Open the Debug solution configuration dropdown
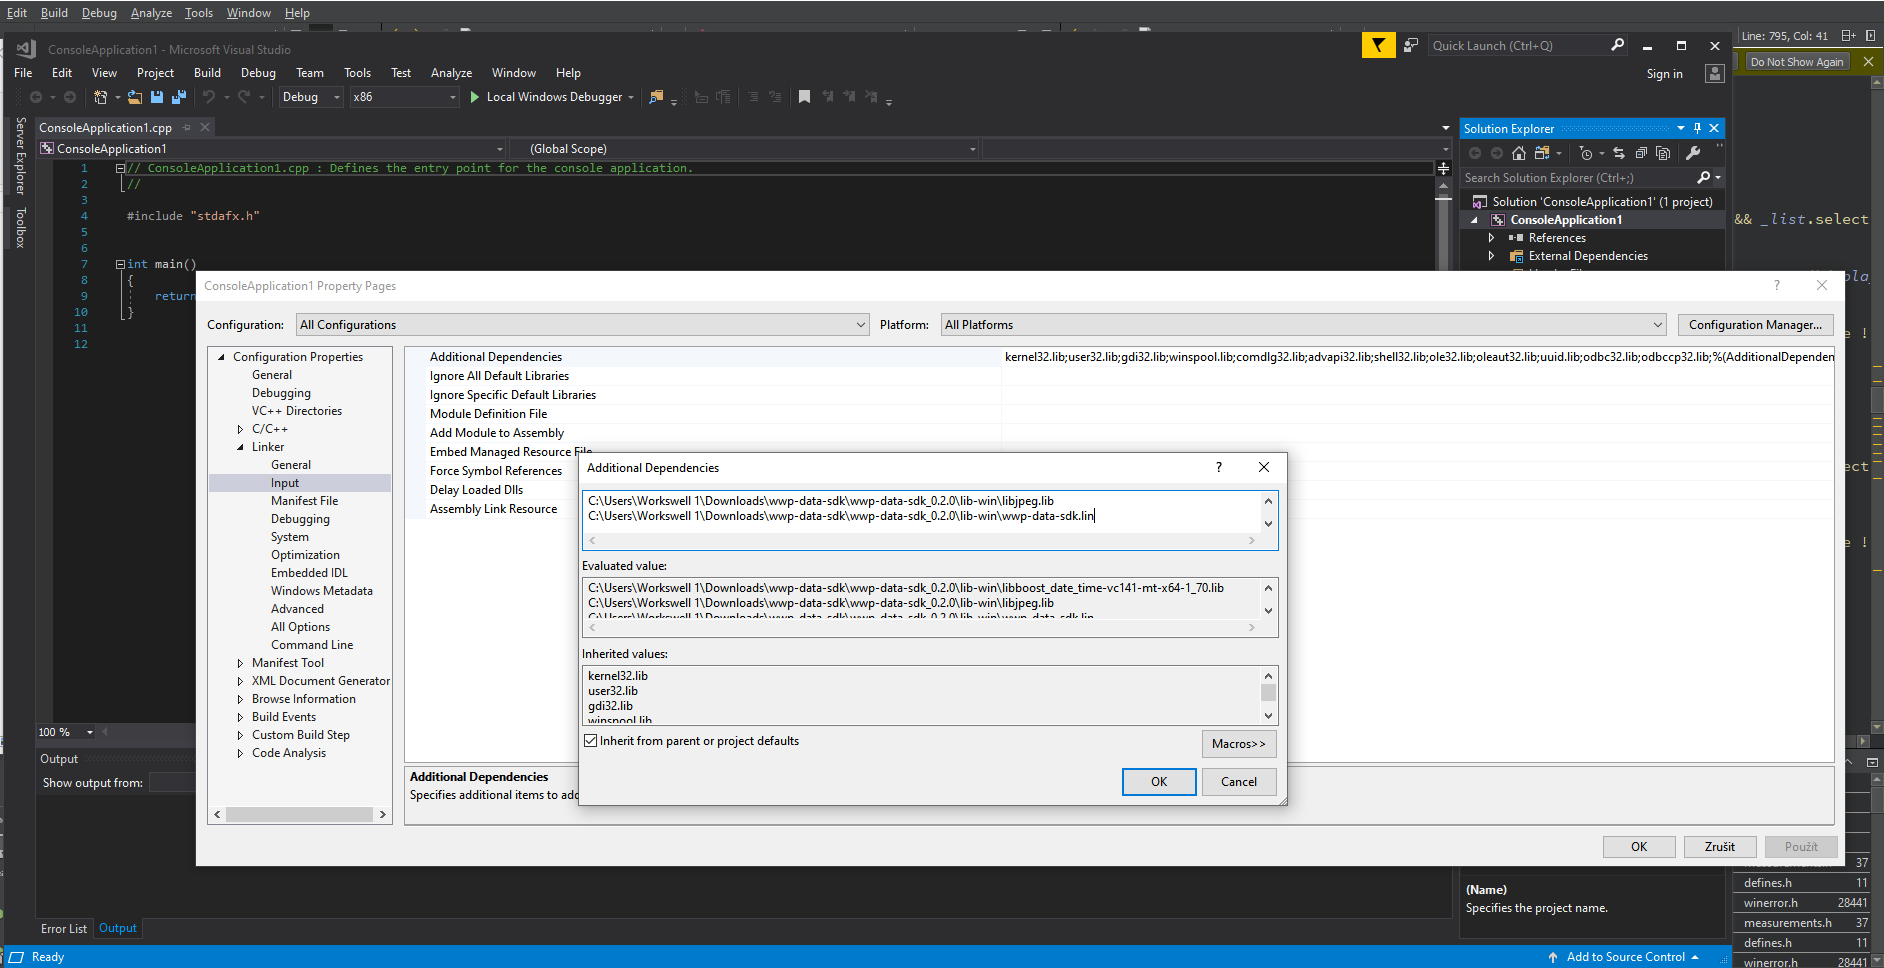Image resolution: width=1884 pixels, height=968 pixels. pyautogui.click(x=310, y=97)
